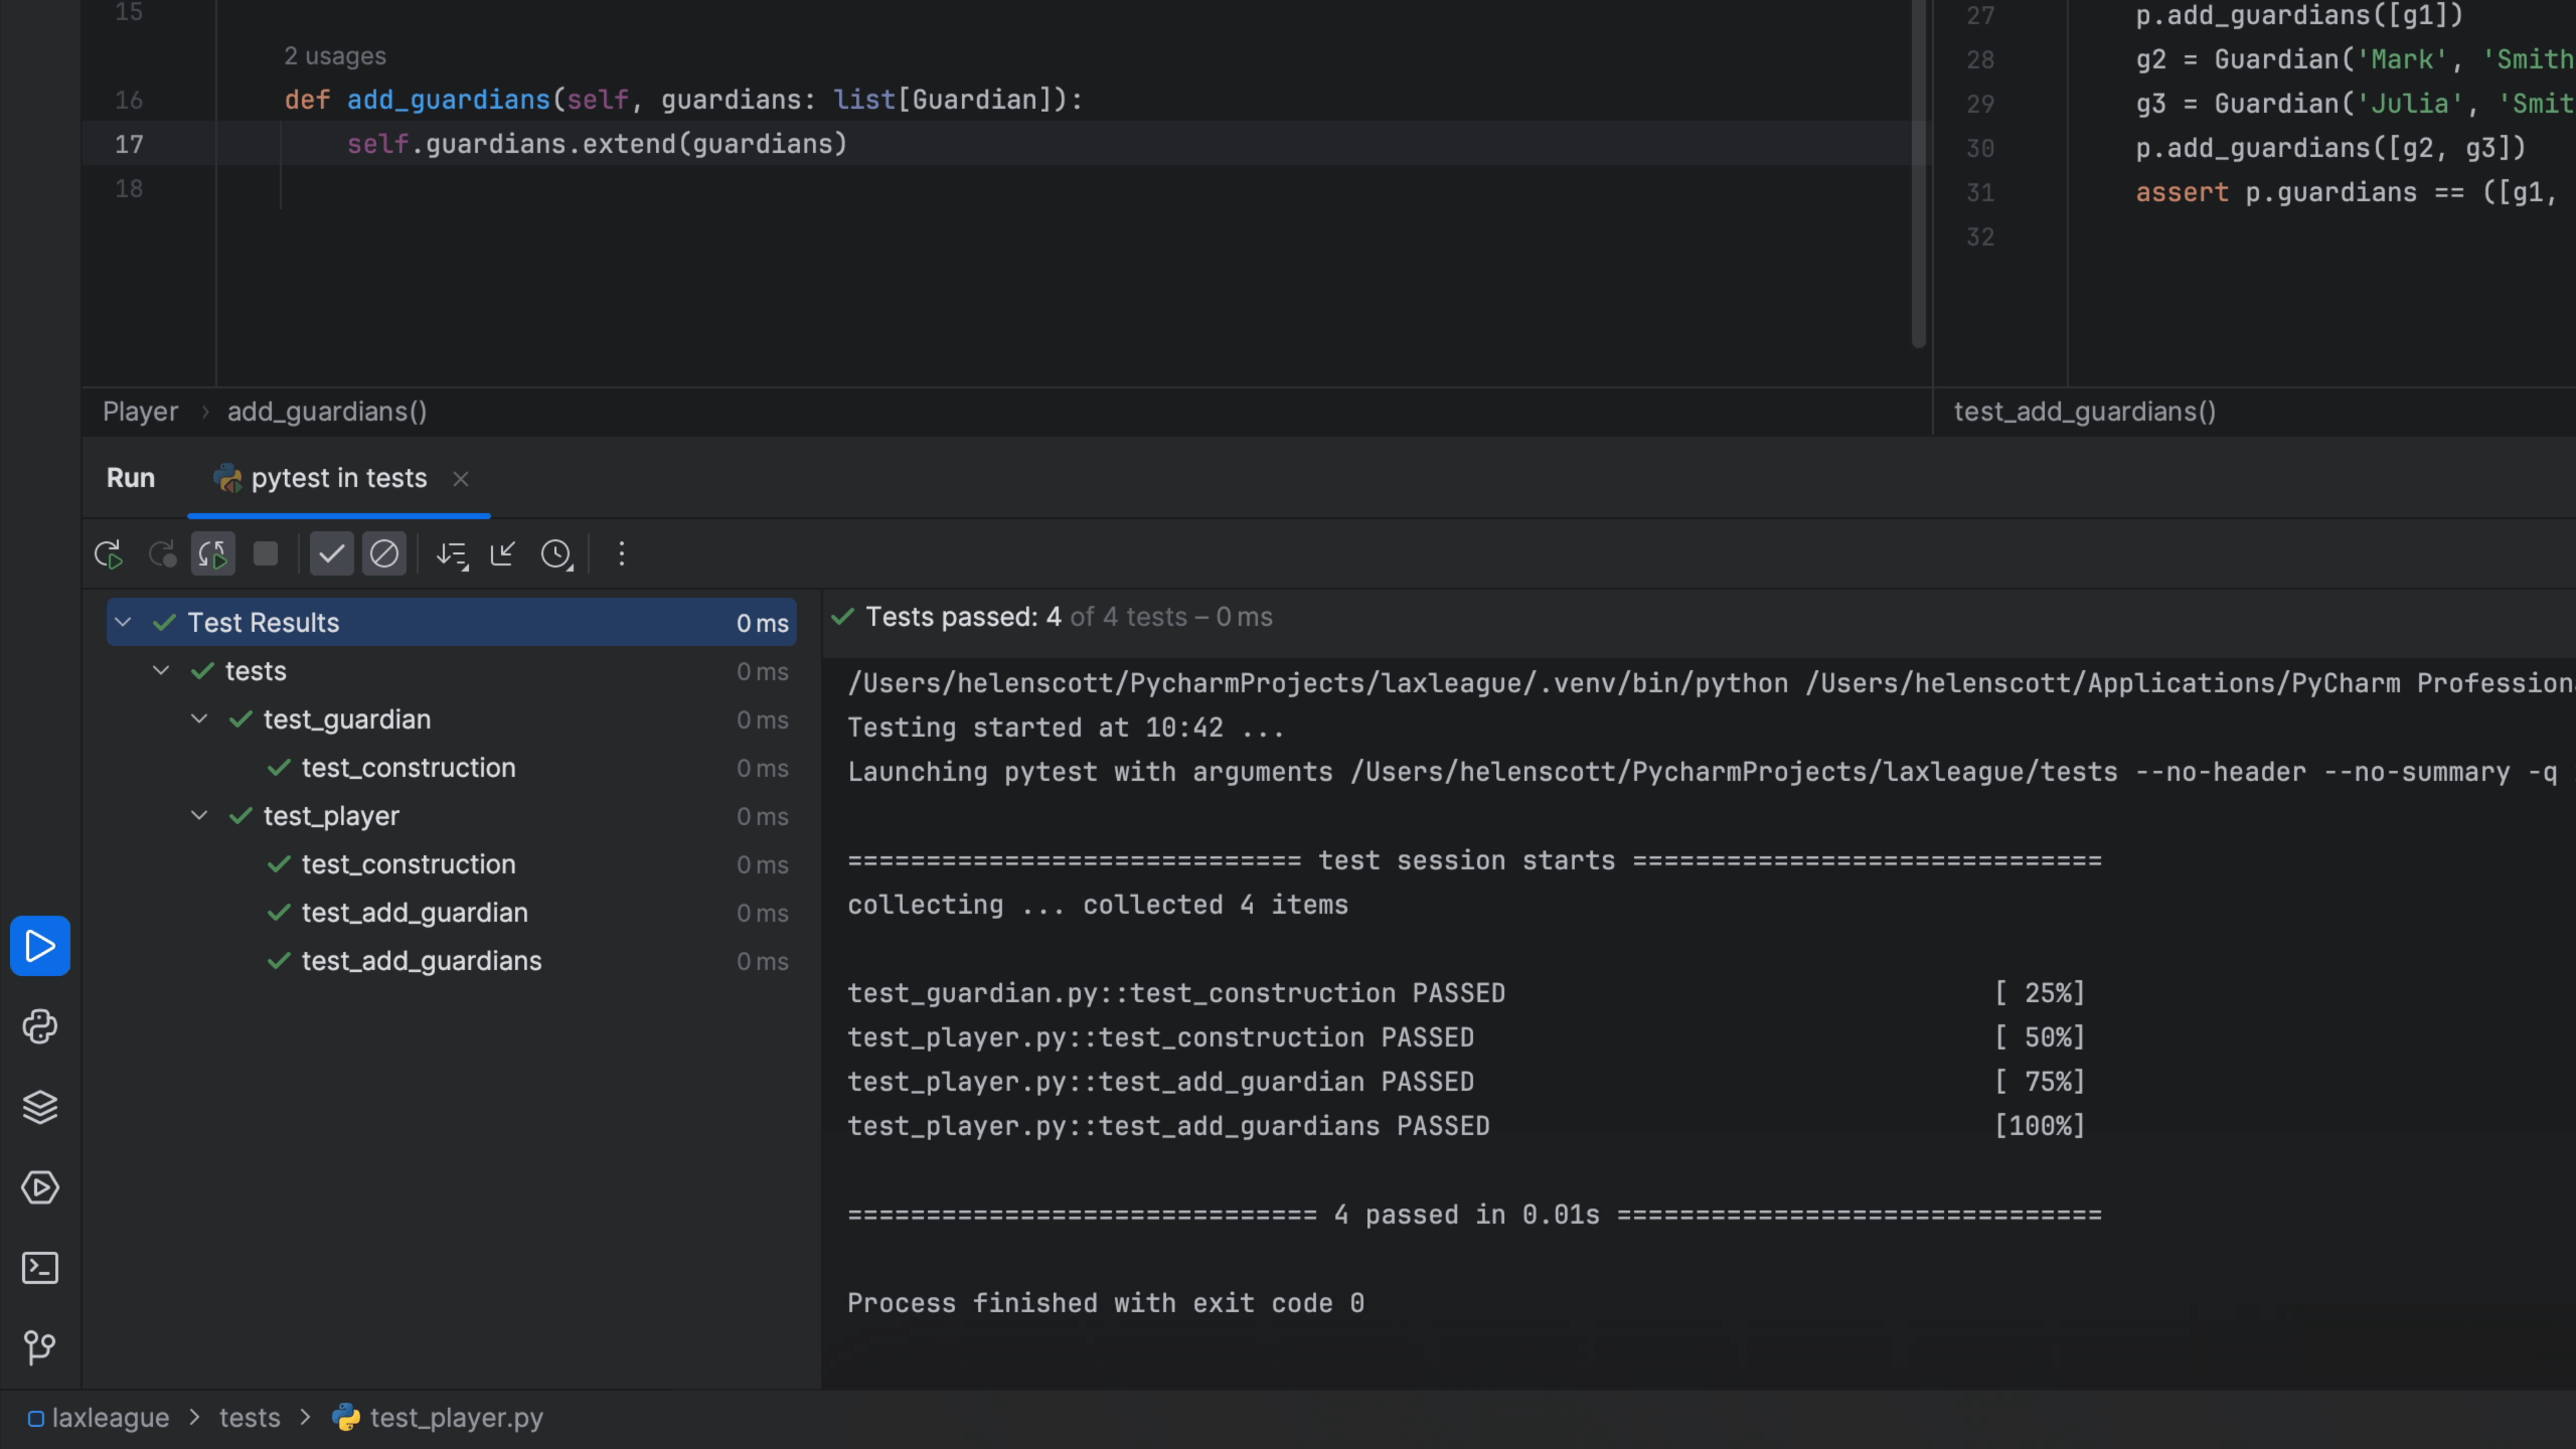
Task: Open the test run history
Action: point(557,553)
